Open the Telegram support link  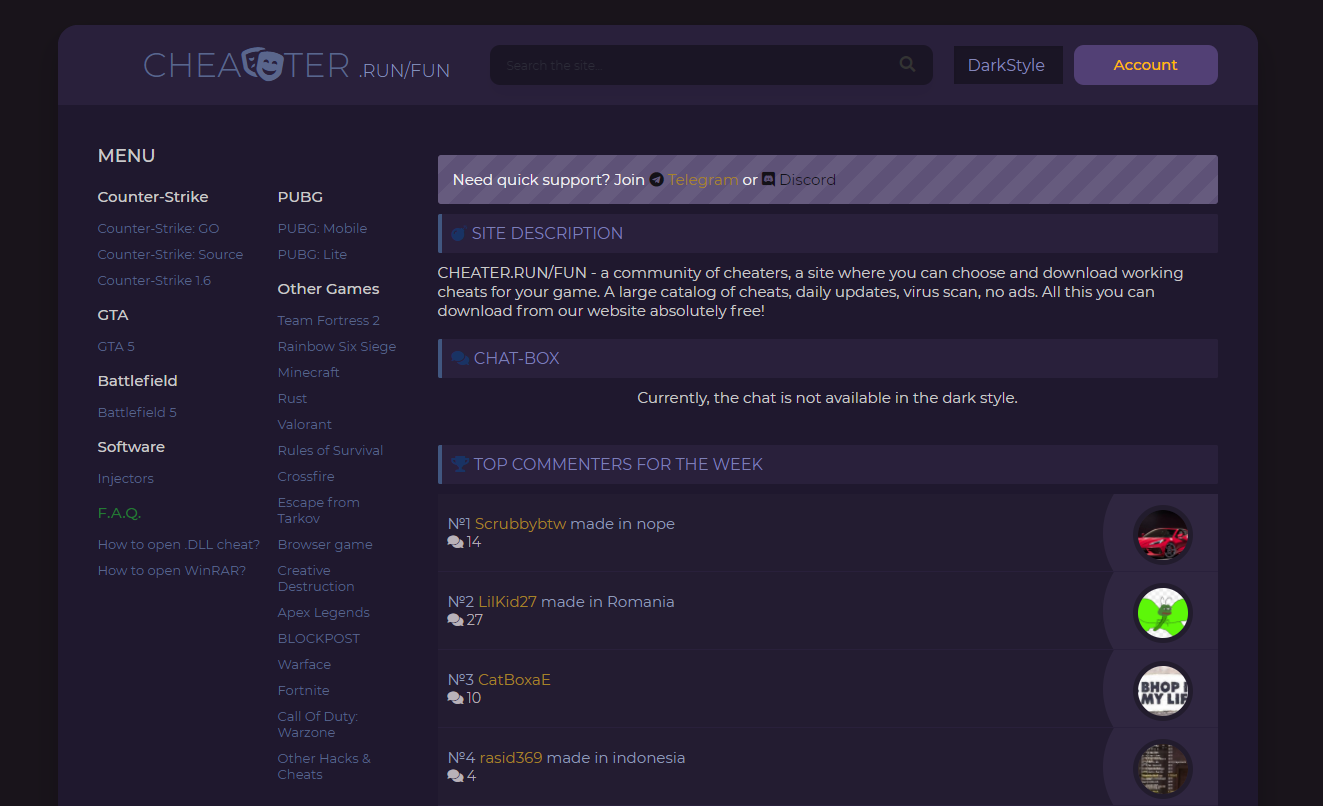[703, 180]
